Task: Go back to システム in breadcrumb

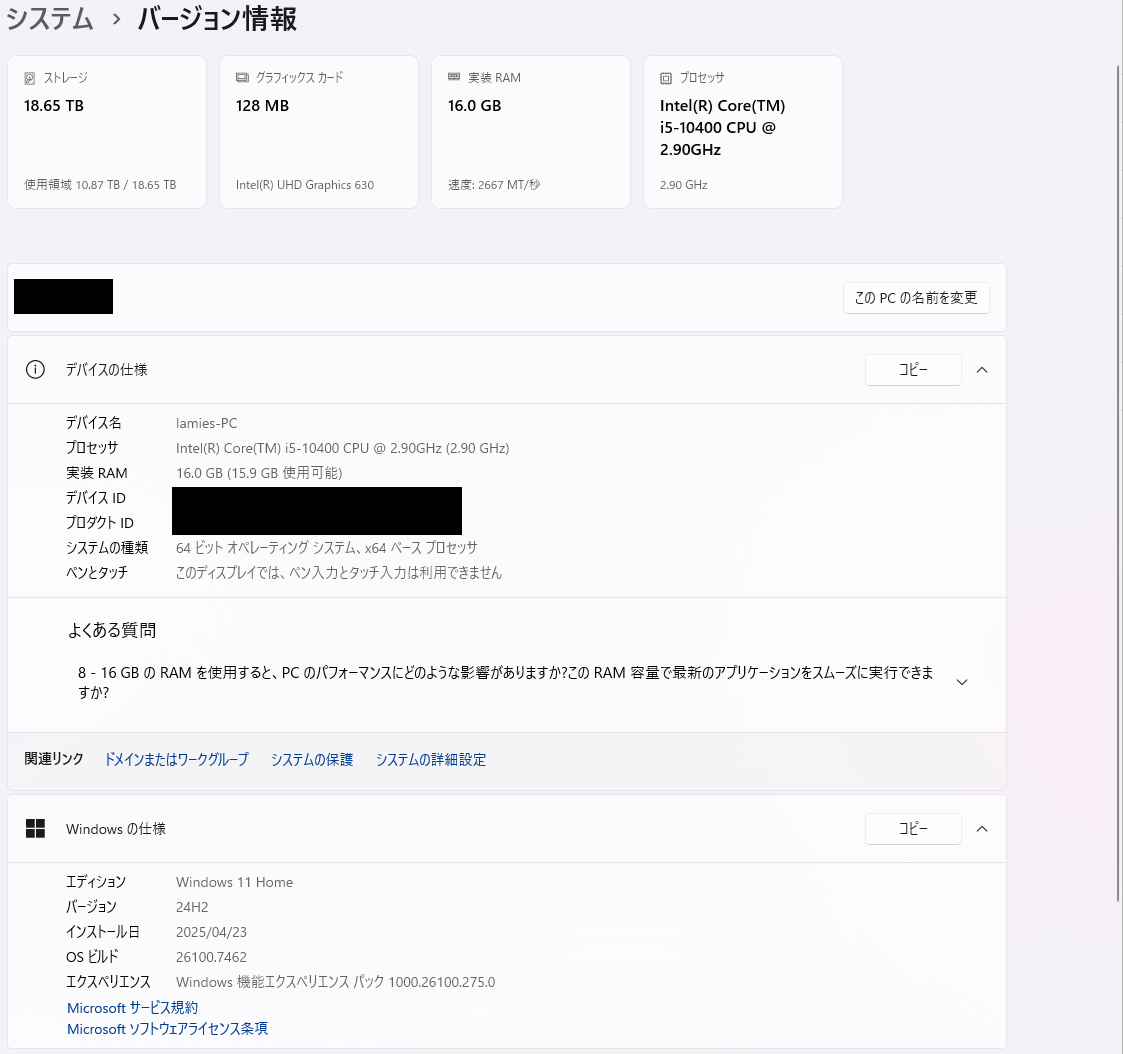Action: pyautogui.click(x=50, y=19)
